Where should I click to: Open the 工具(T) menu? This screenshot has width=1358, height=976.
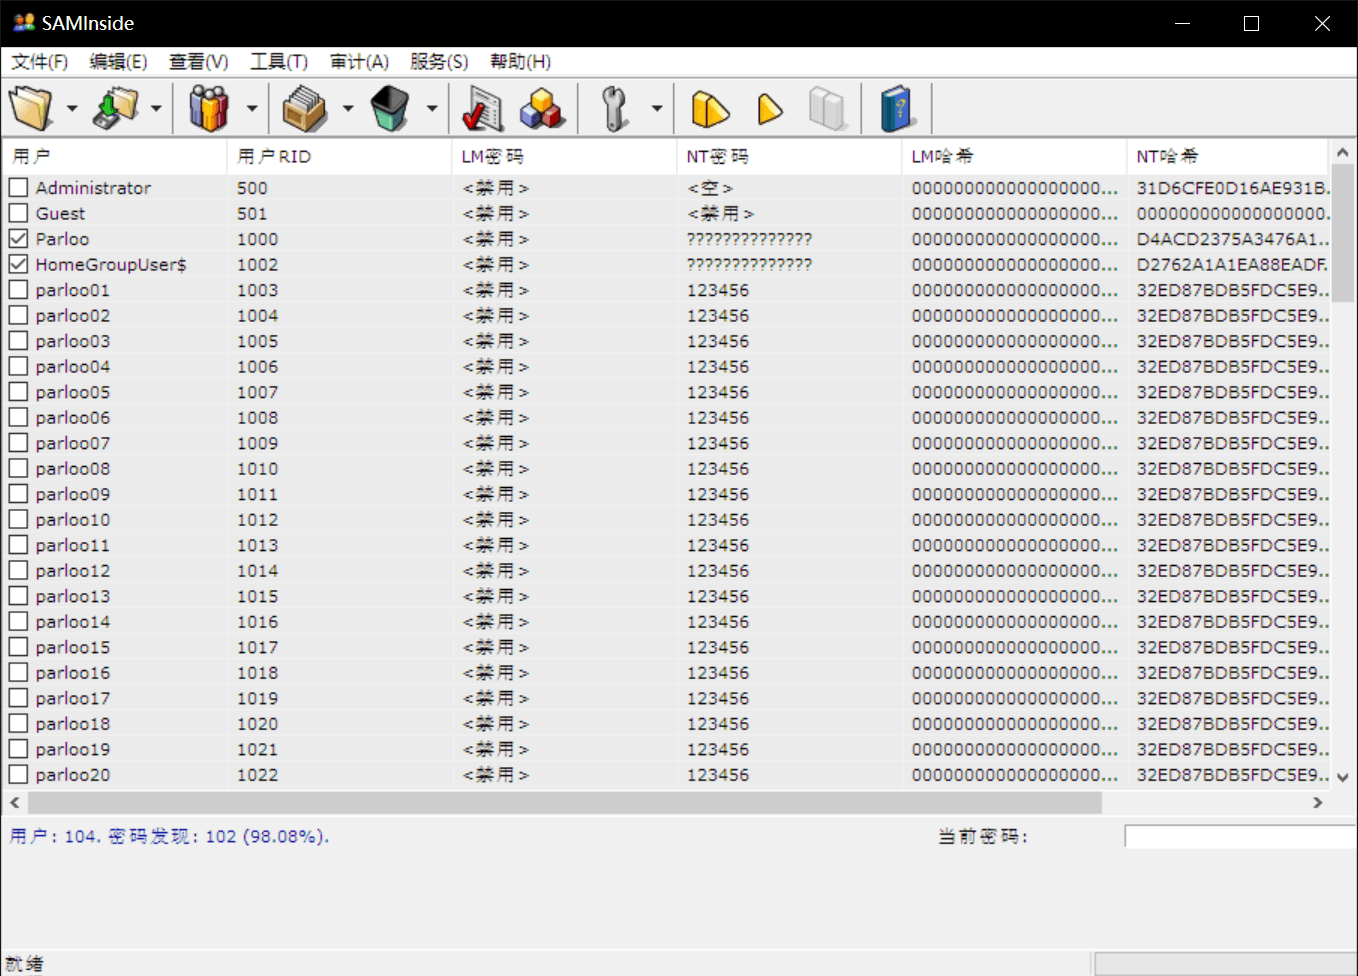(279, 62)
